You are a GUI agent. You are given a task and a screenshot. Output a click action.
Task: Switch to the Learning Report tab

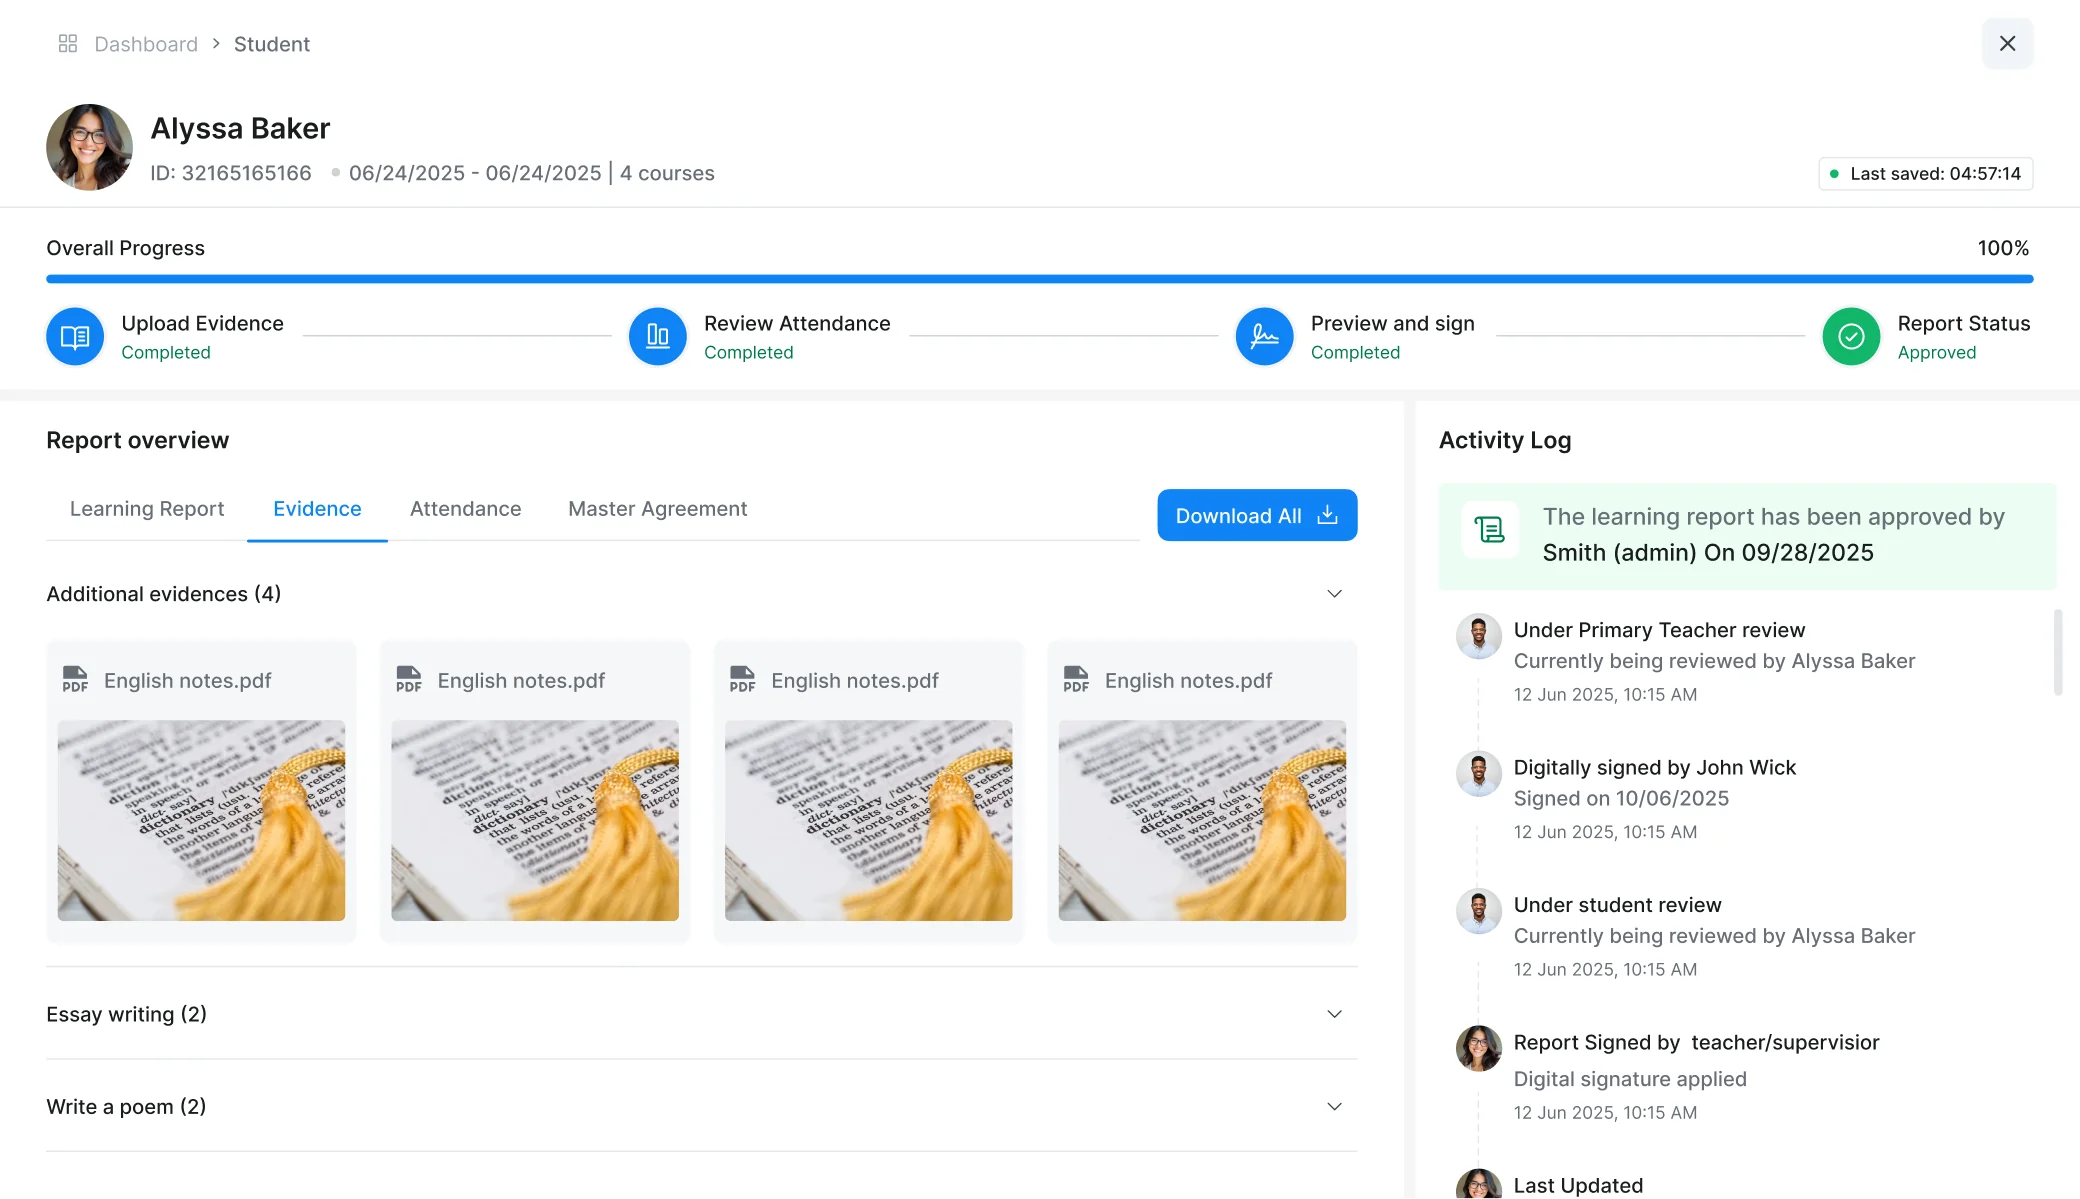coord(147,509)
